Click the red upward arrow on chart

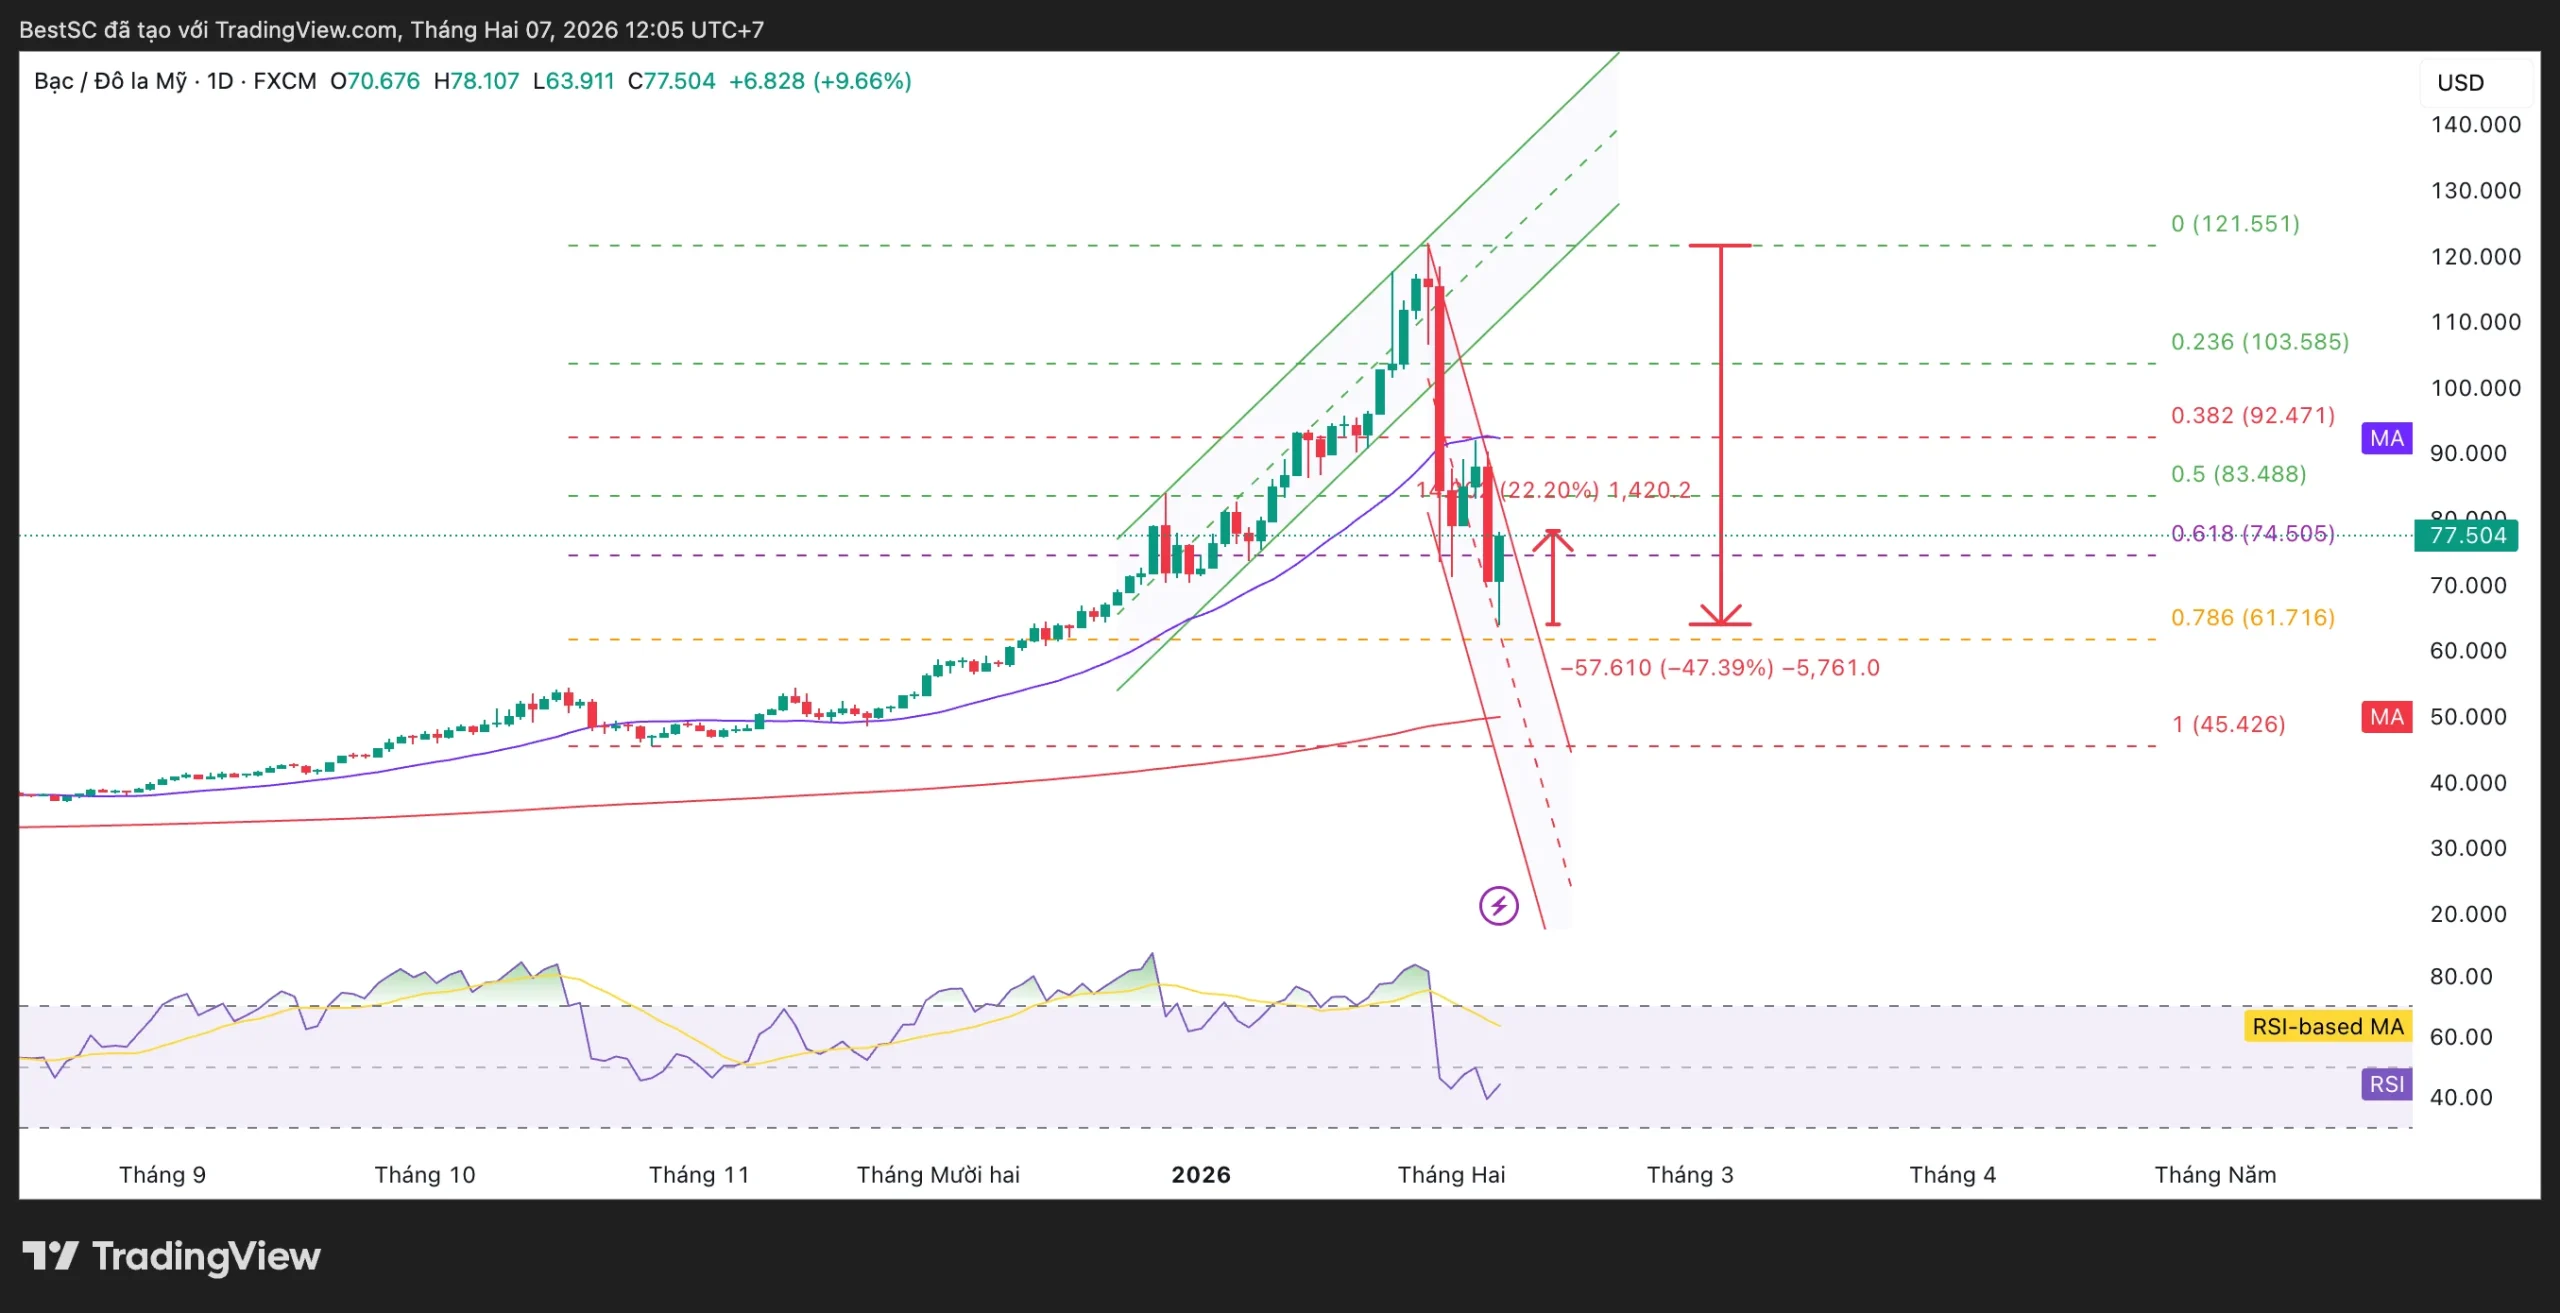1553,578
